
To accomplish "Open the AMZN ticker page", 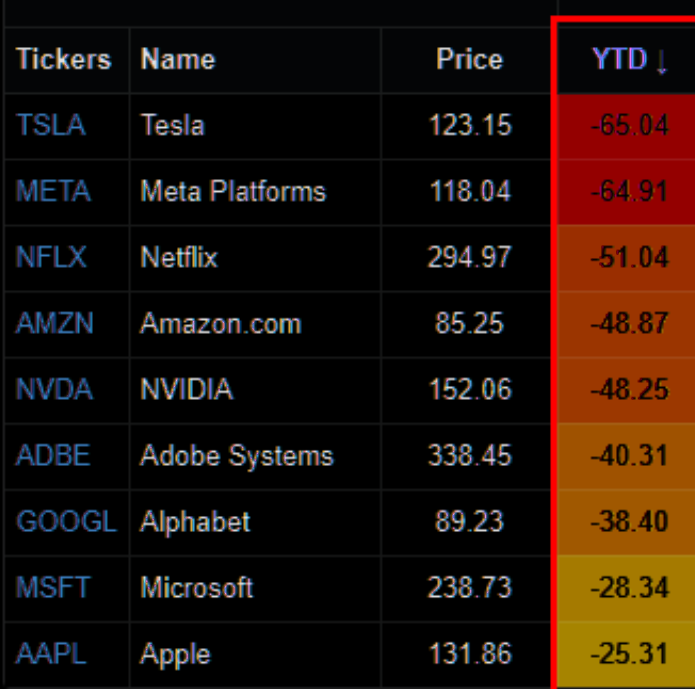I will click(x=53, y=323).
